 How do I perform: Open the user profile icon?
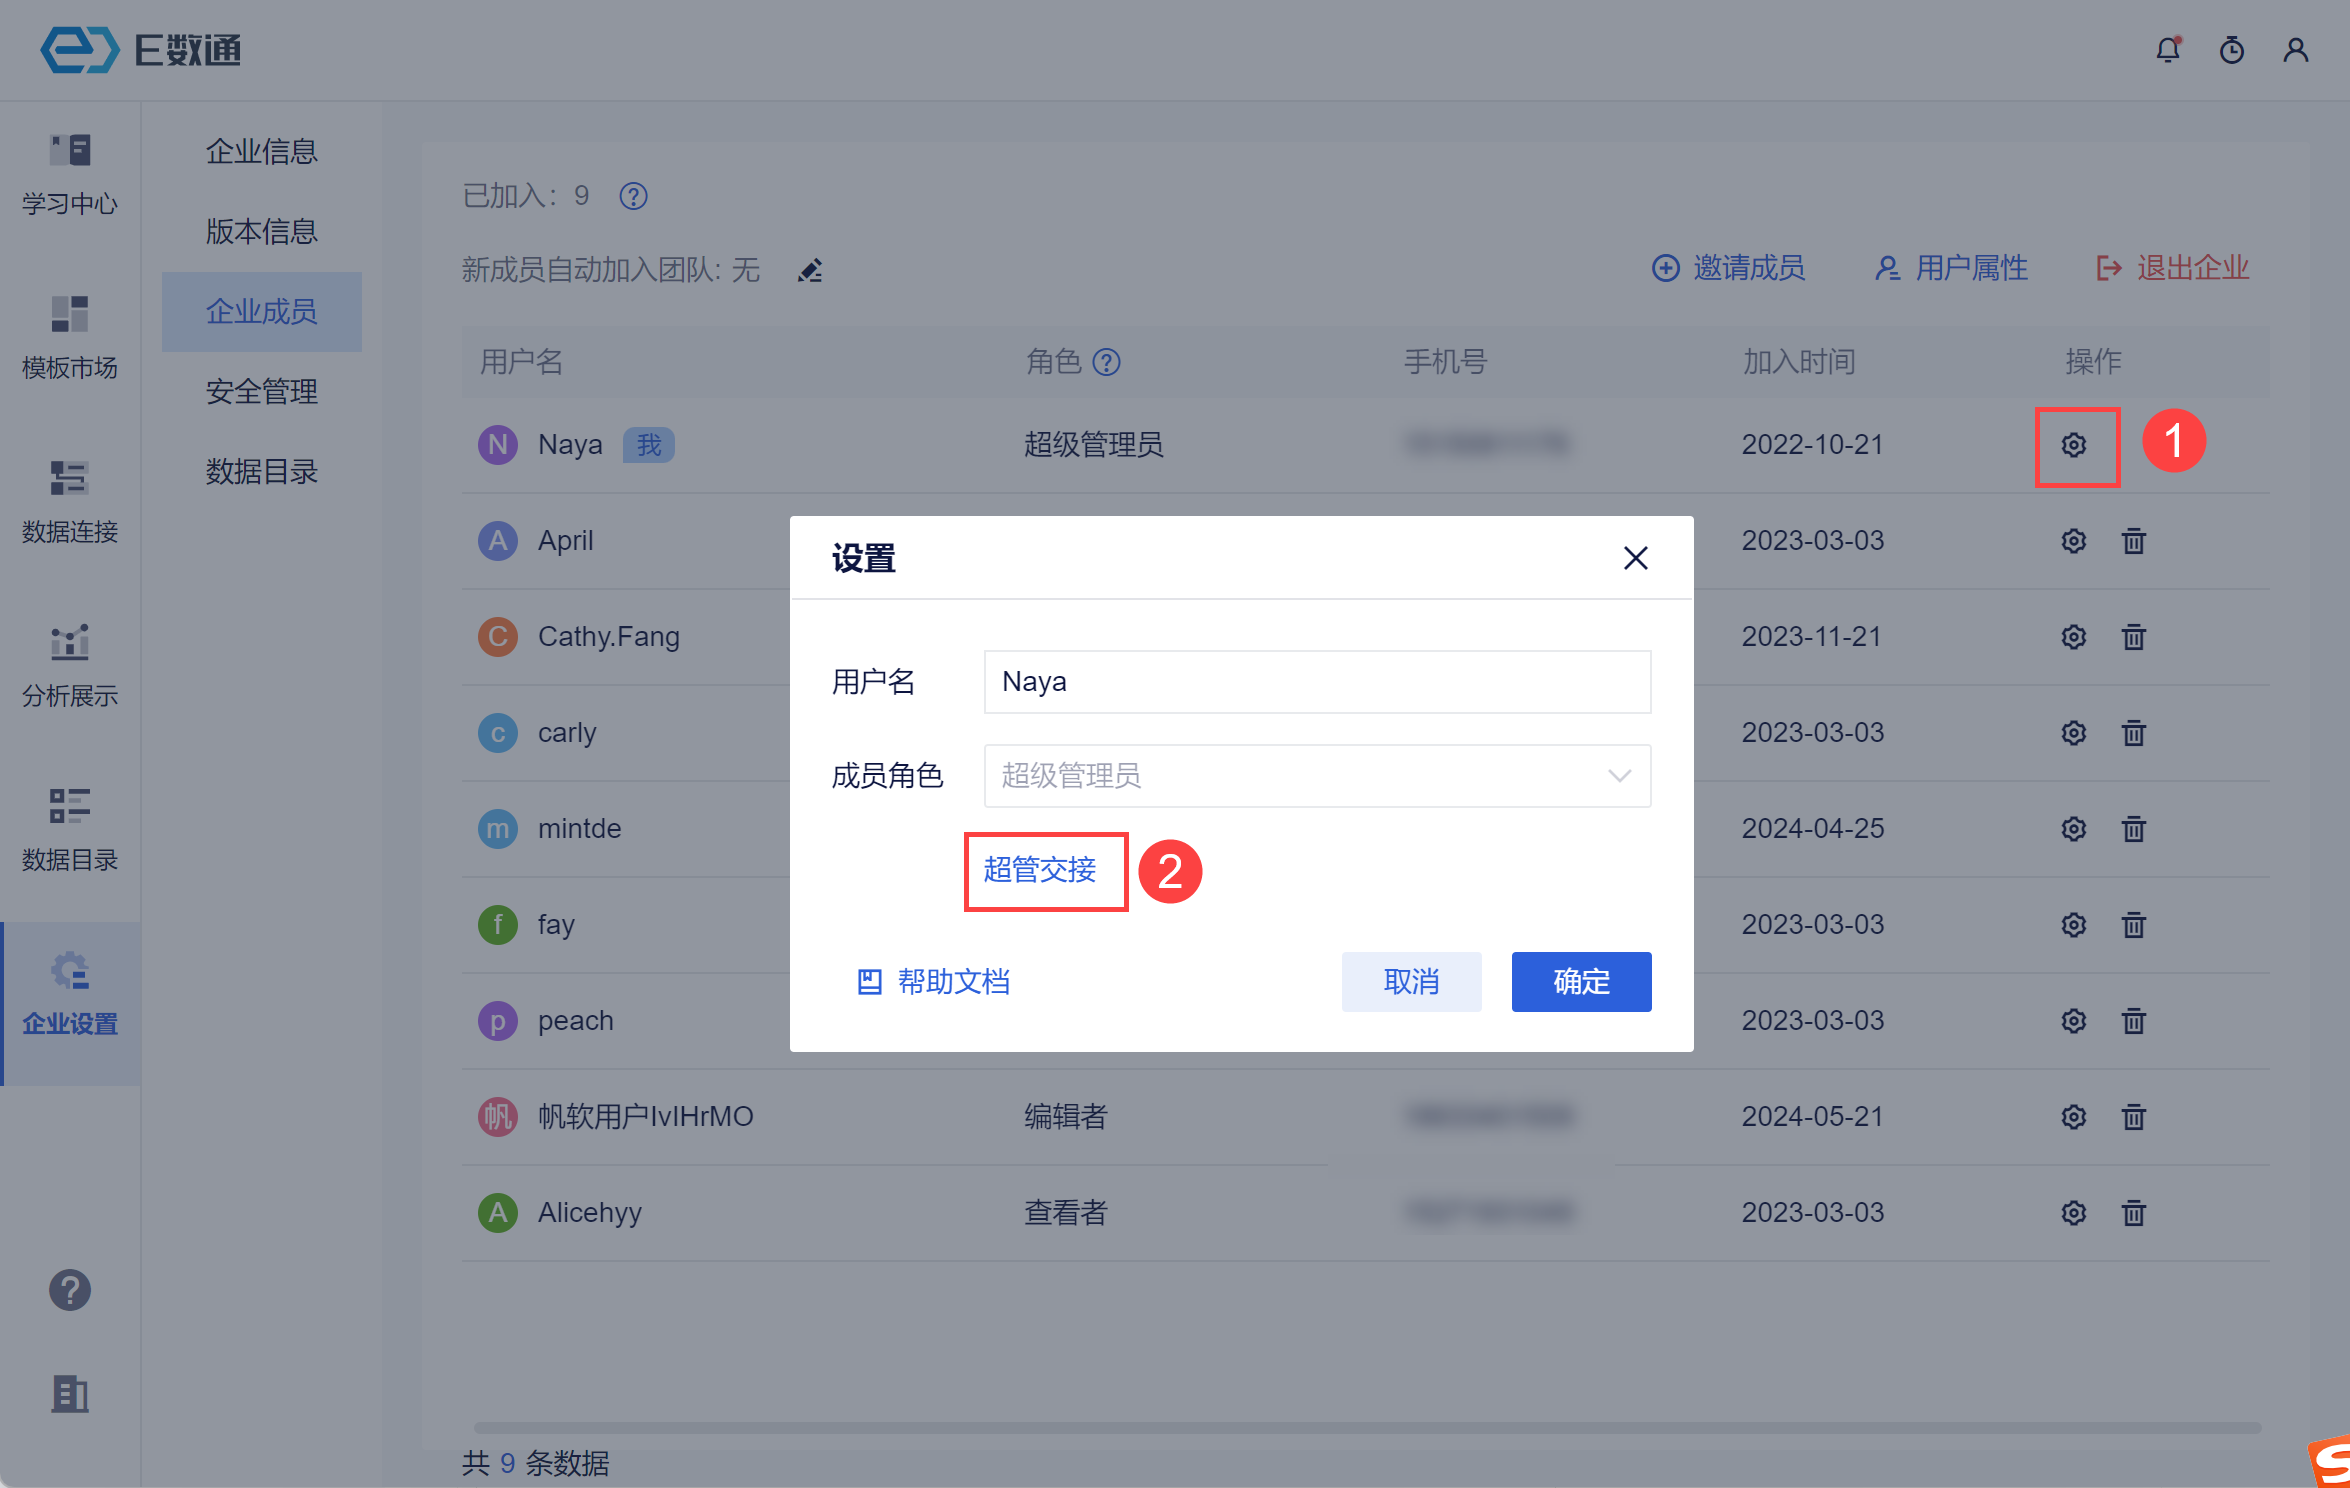click(x=2295, y=50)
